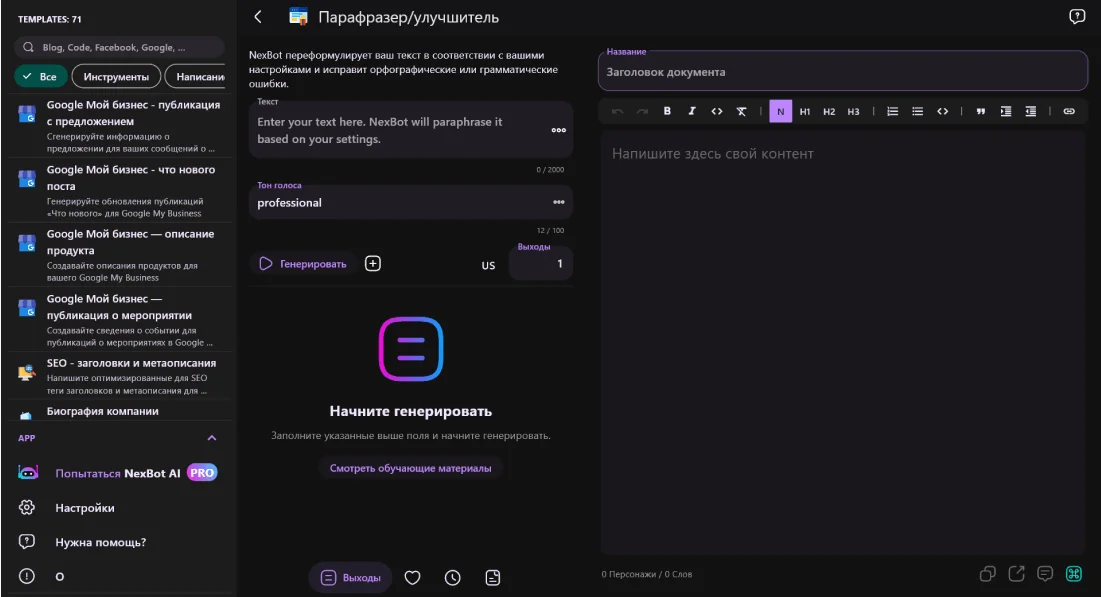1101x597 pixels.
Task: Open Попытаться NexBot AI item
Action: pyautogui.click(x=118, y=473)
